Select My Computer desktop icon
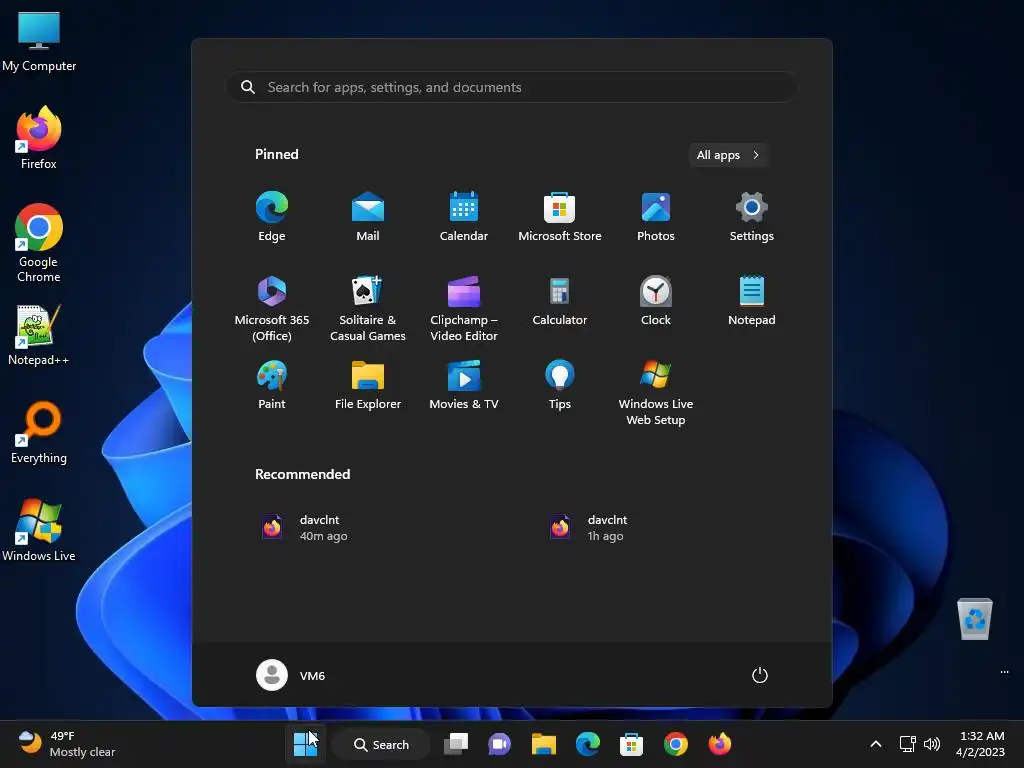The image size is (1024, 768). 39,41
